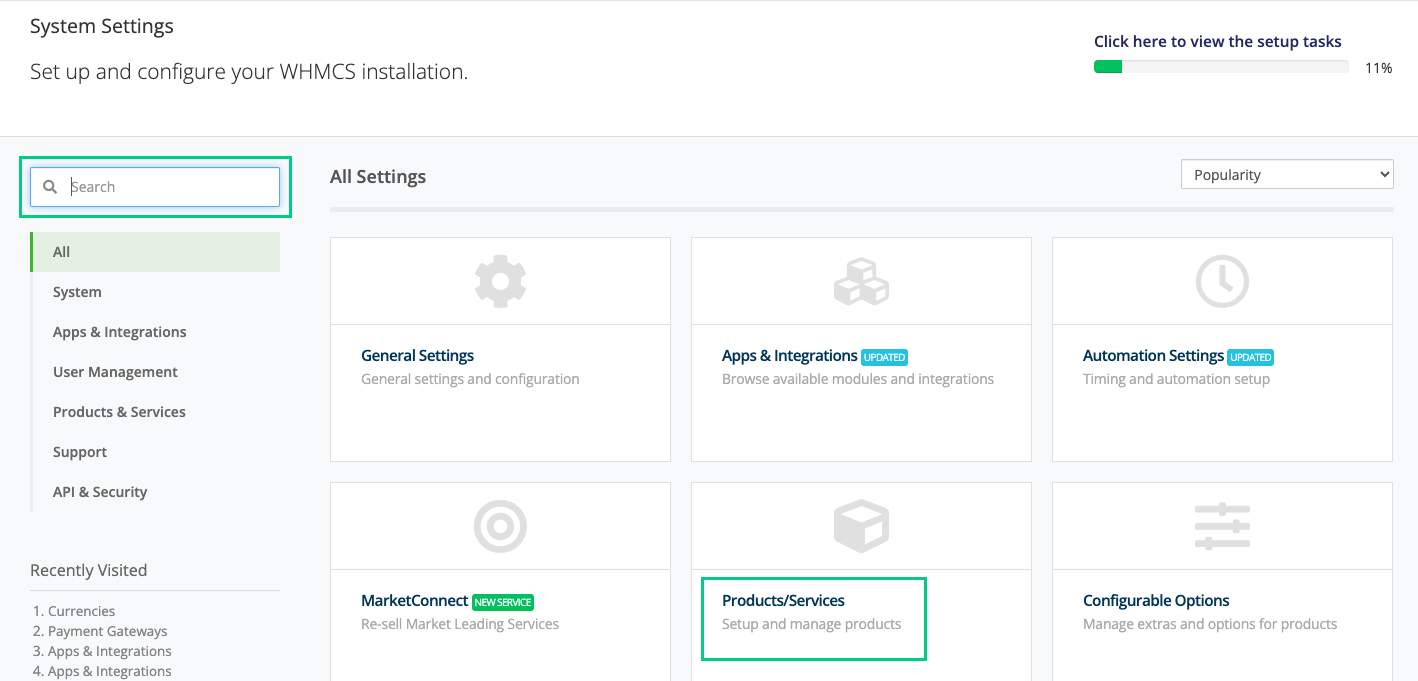Viewport: 1418px width, 681px height.
Task: Open recently visited Payment Gateways
Action: tap(108, 631)
